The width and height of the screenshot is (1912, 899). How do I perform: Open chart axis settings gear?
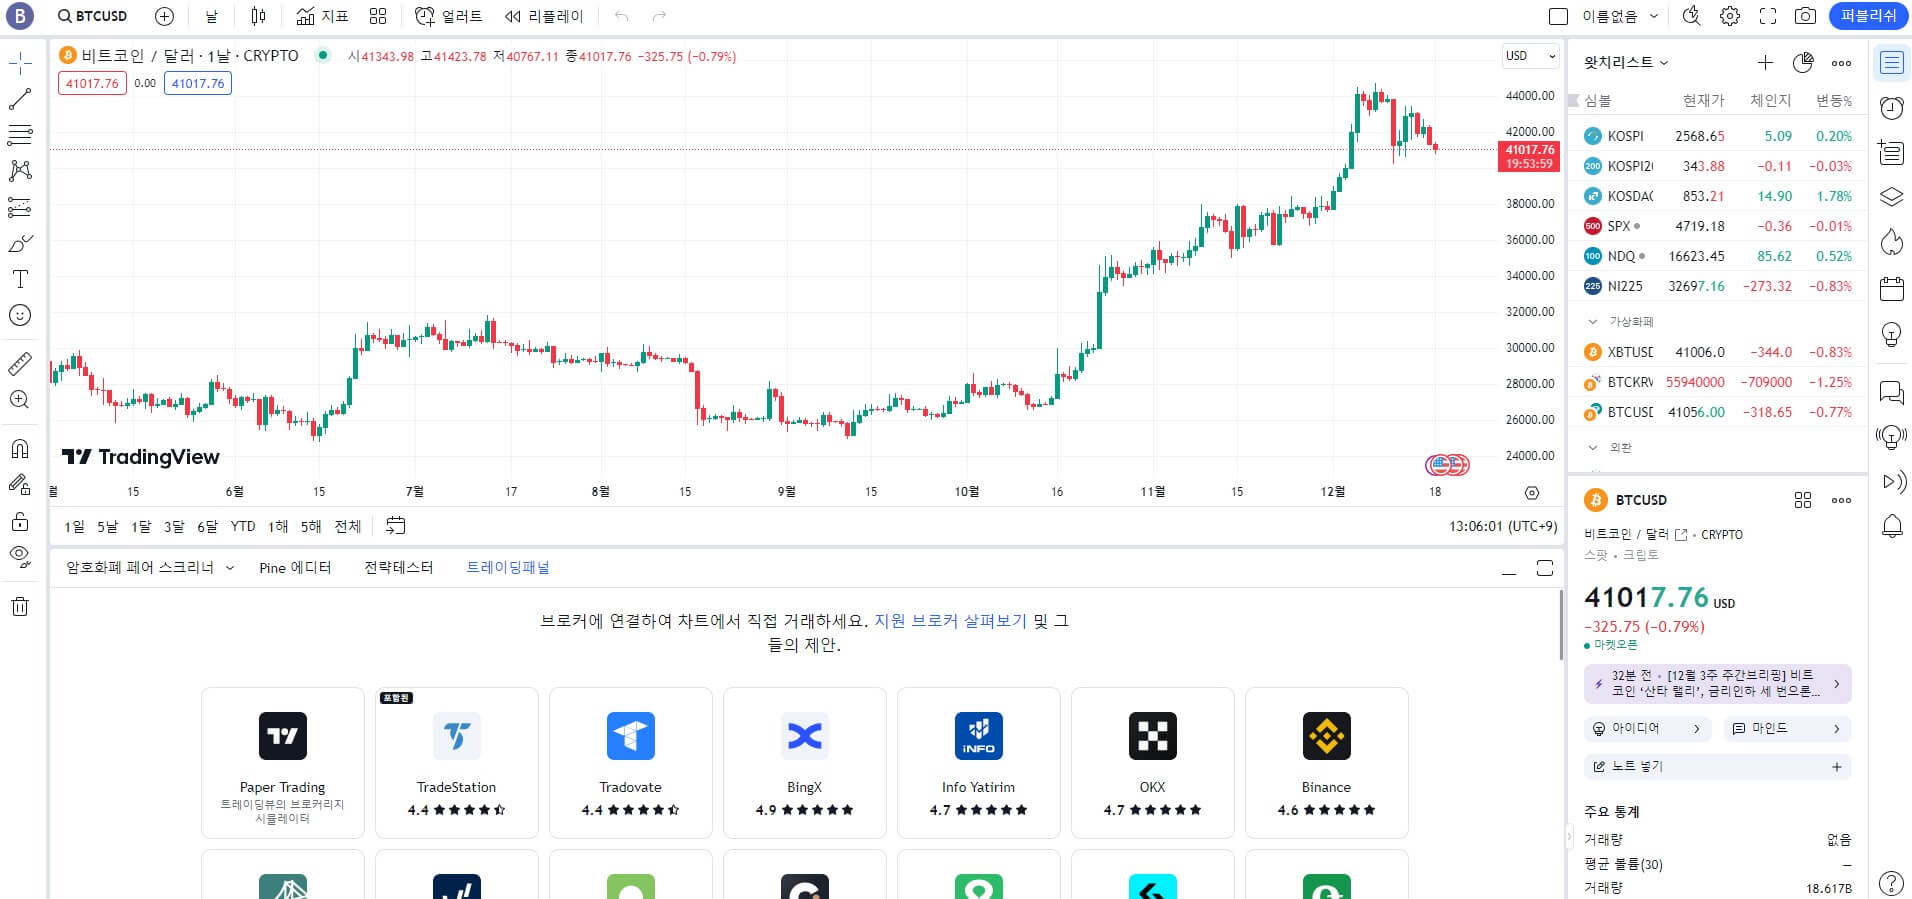[x=1532, y=492]
